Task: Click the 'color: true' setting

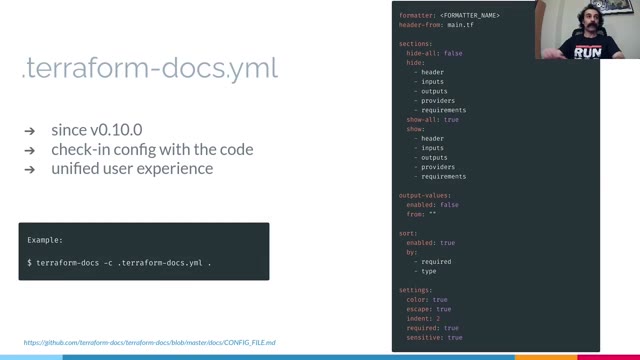Action: [x=427, y=300]
